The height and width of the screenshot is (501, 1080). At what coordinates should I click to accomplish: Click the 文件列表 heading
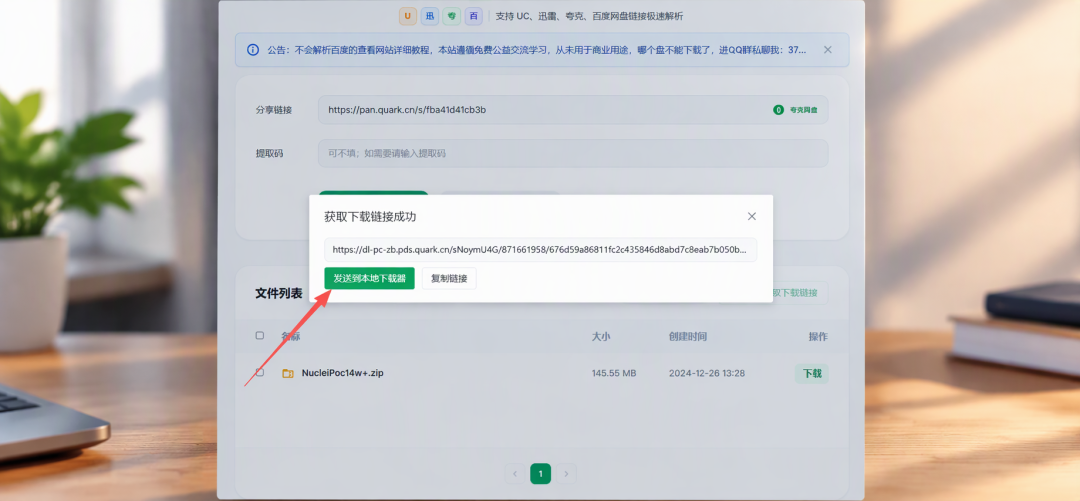[279, 293]
